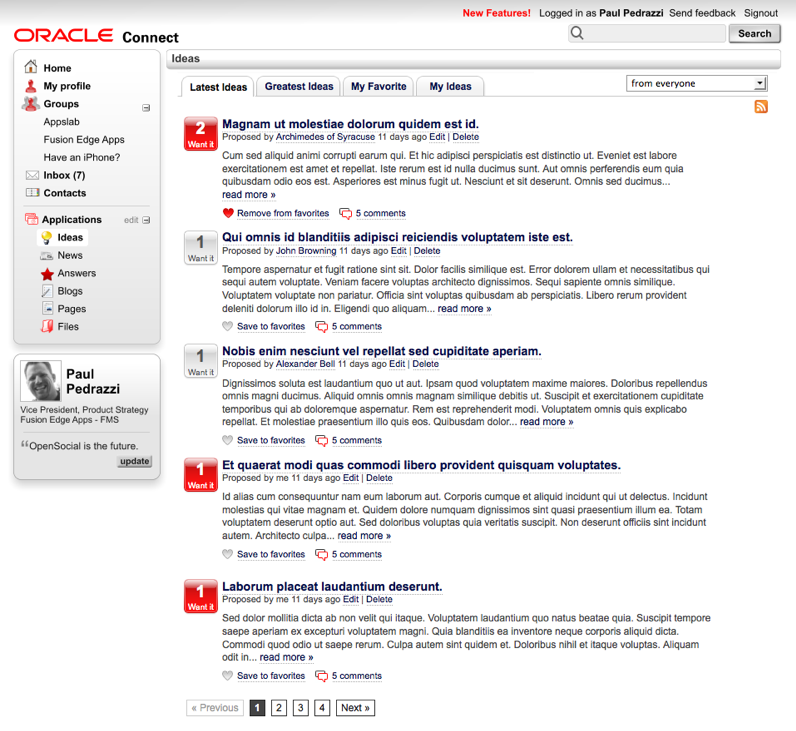
Task: Switch to the My Favorite tab
Action: (378, 86)
